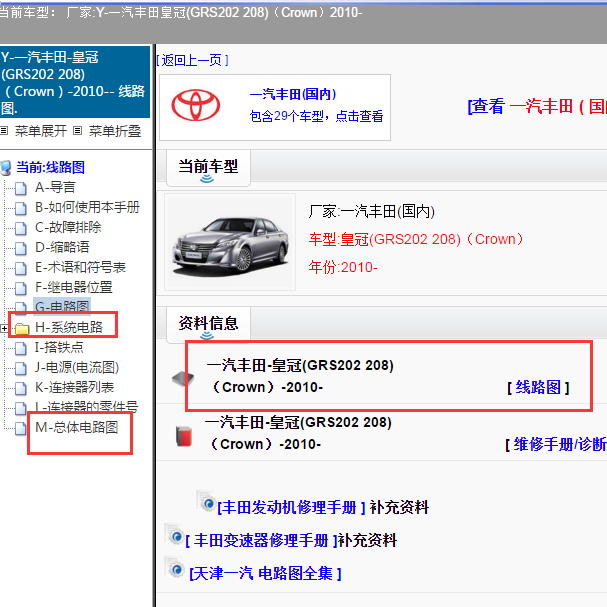Open E-术语和符号表 in the tree
This screenshot has height=607, width=607.
click(80, 267)
